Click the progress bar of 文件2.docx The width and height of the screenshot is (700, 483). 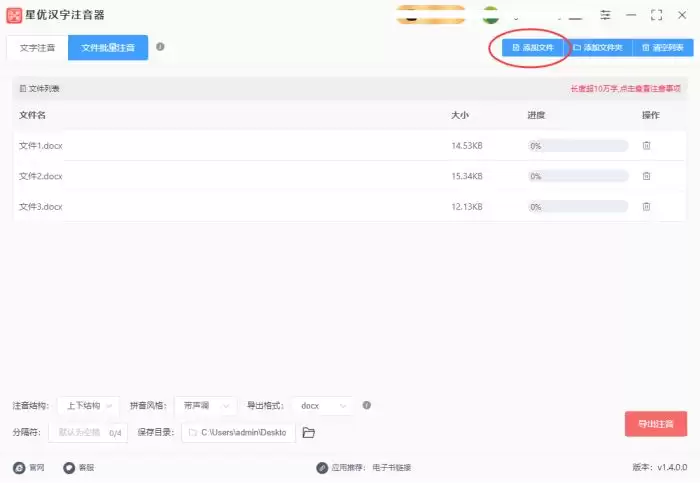tap(578, 176)
